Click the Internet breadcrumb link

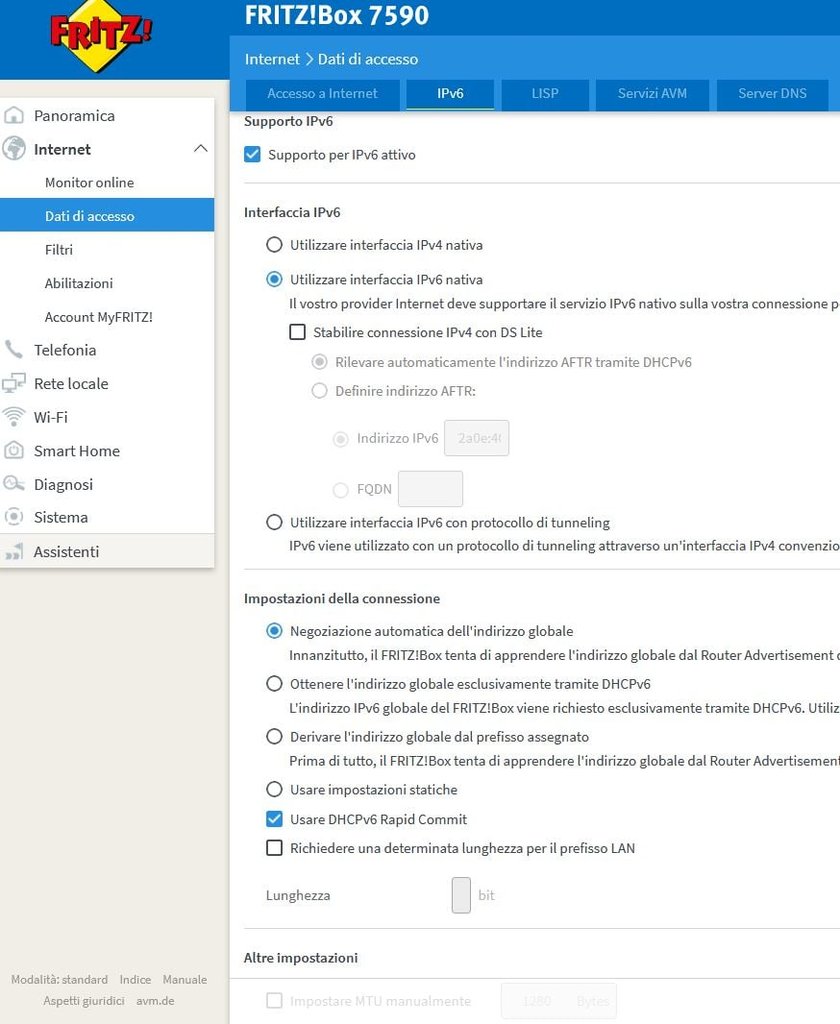click(x=272, y=59)
